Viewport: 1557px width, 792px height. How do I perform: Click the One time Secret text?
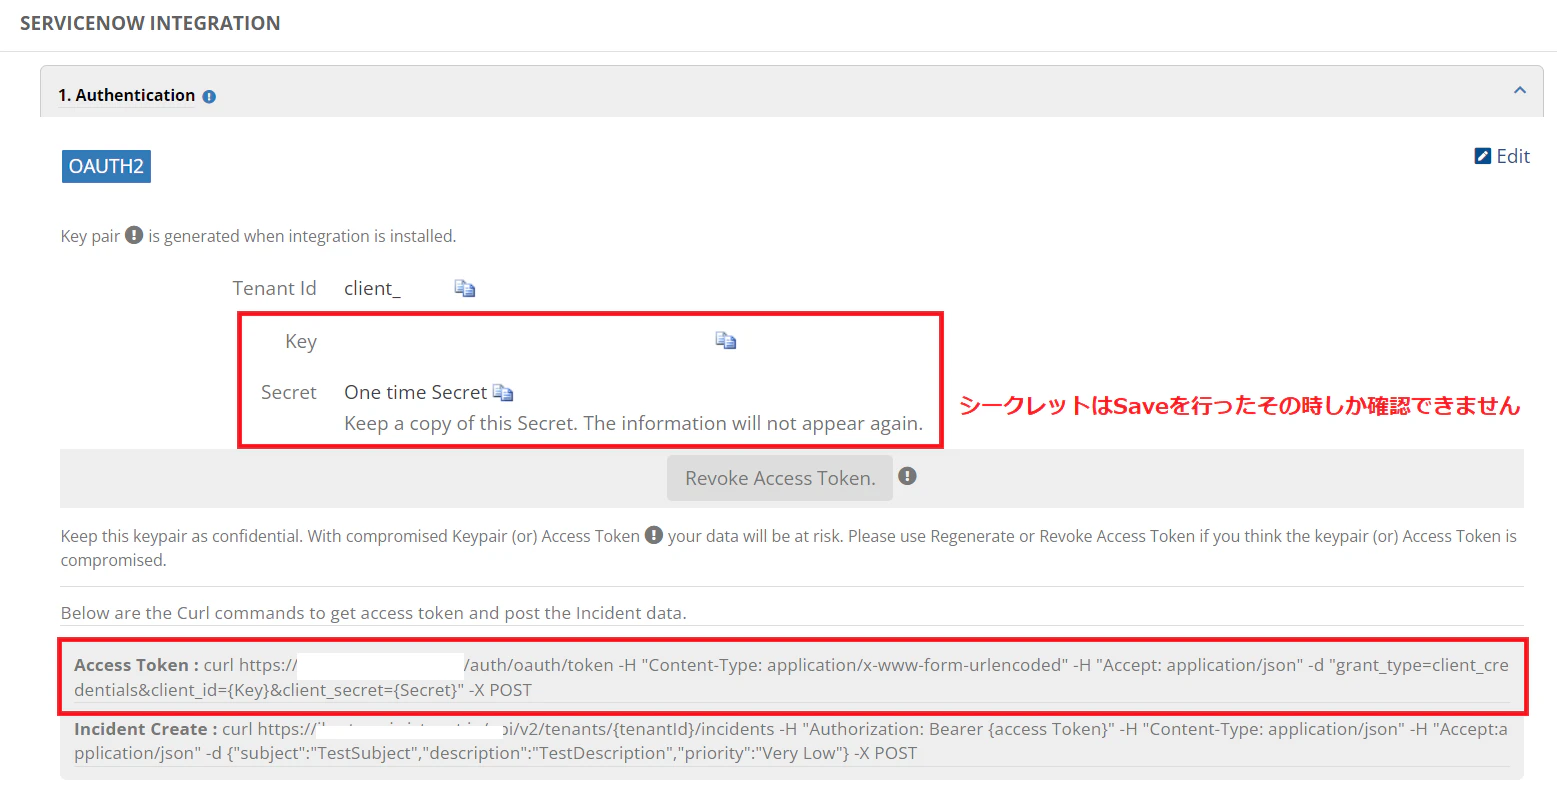point(416,392)
